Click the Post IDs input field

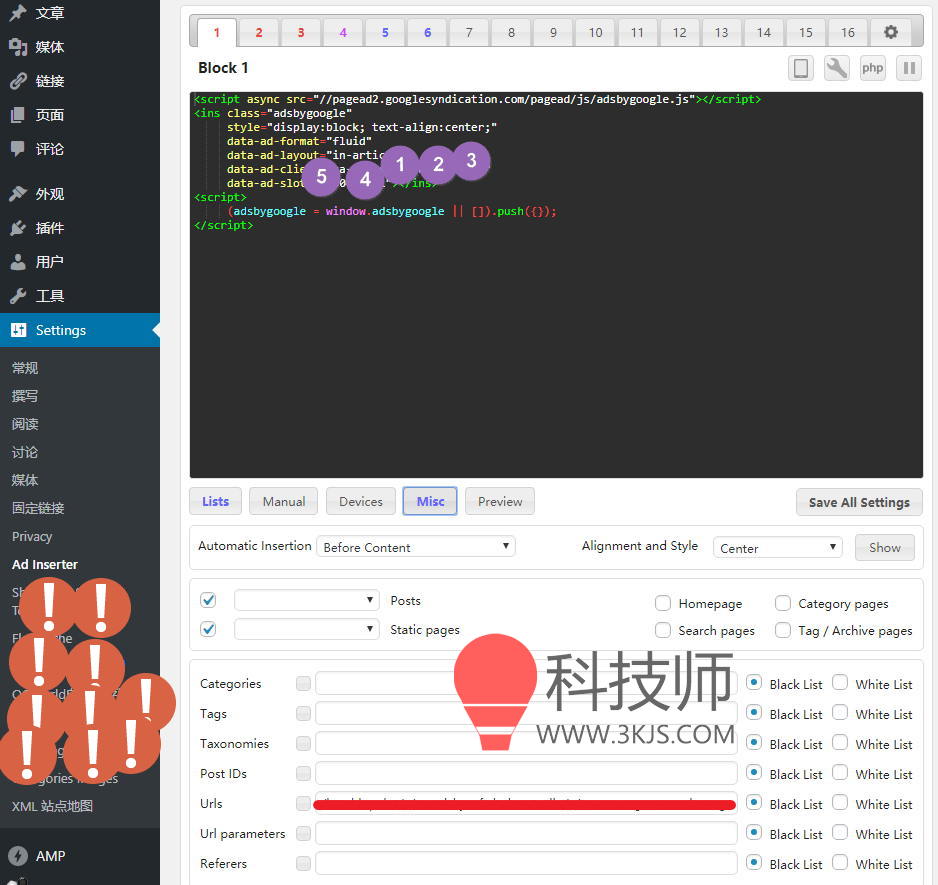pos(526,773)
